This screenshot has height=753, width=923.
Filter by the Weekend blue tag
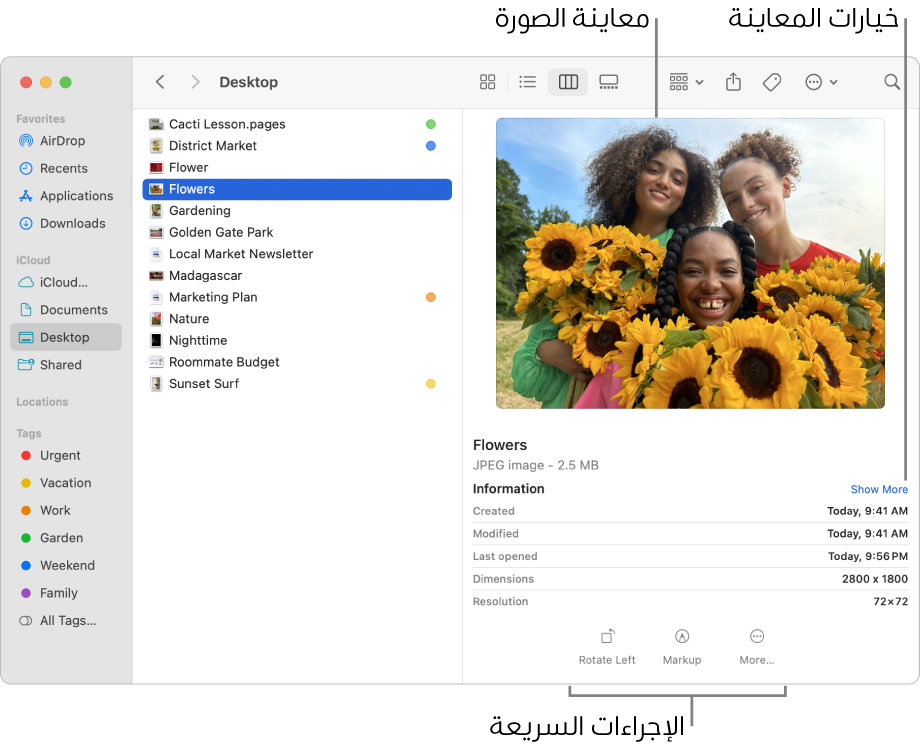click(67, 566)
